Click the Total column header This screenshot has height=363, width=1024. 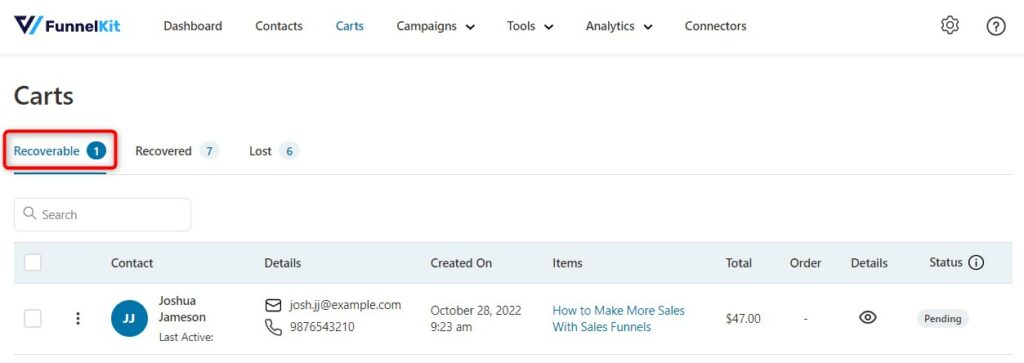pyautogui.click(x=739, y=263)
